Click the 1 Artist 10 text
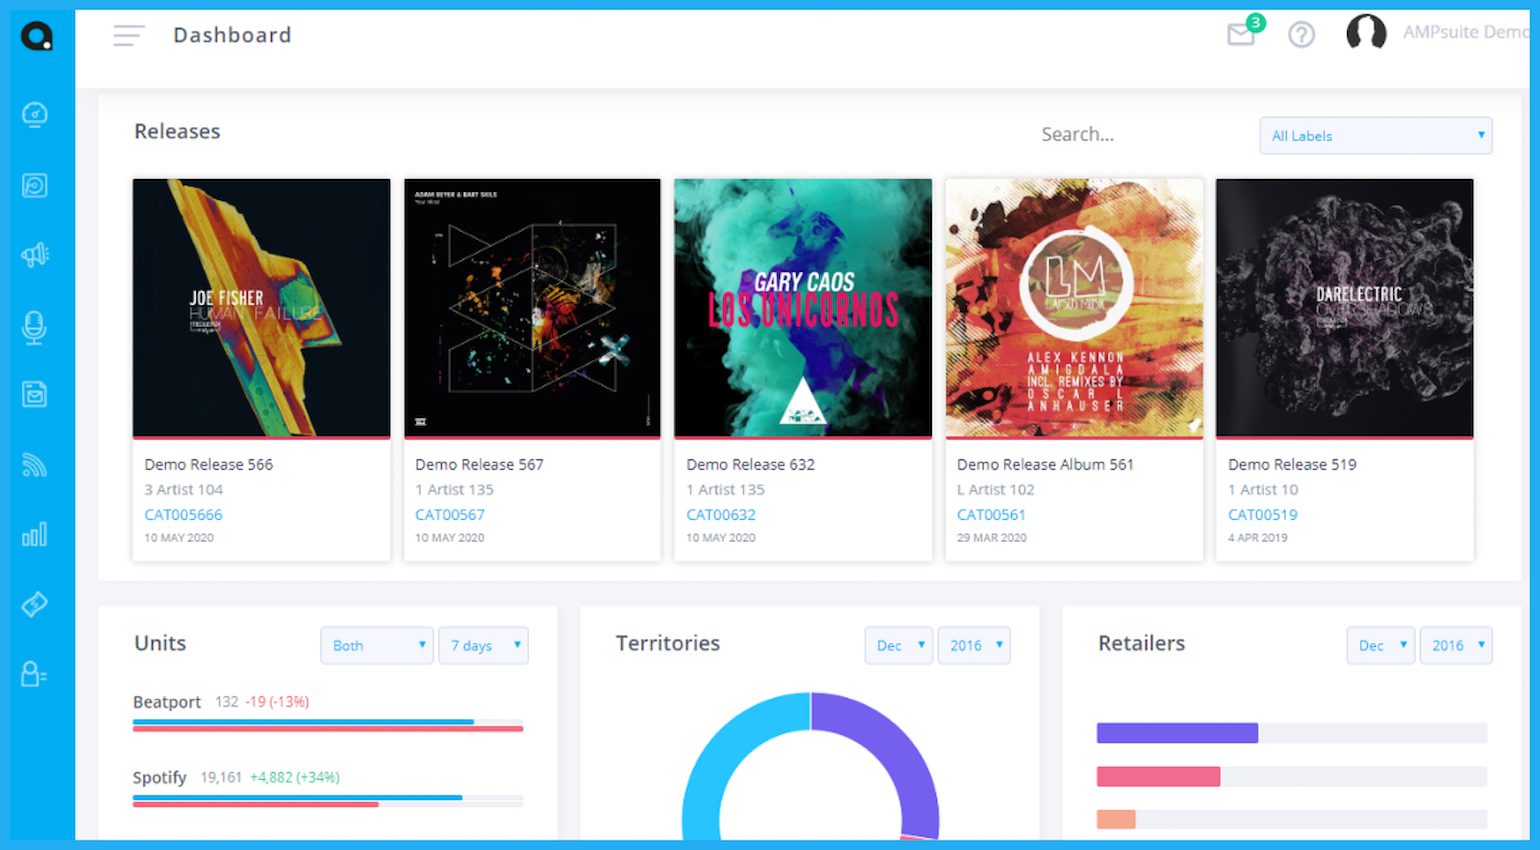 [x=1263, y=490]
